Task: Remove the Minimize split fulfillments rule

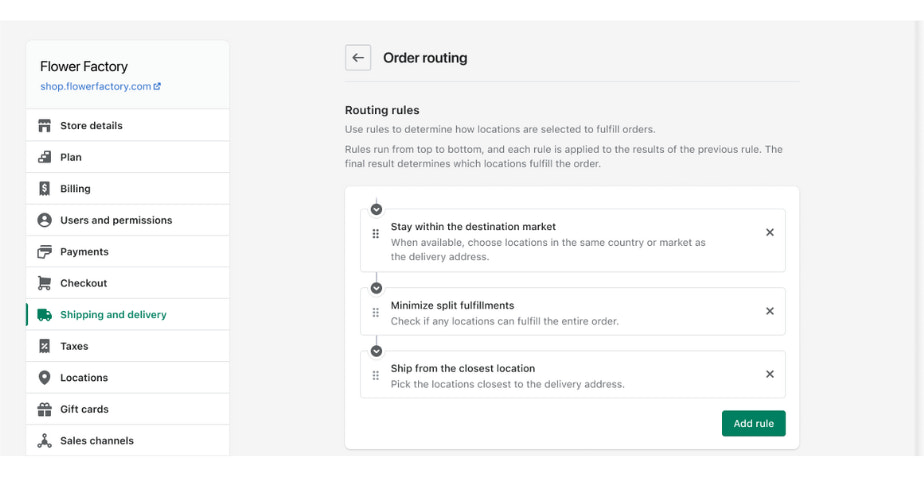Action: 770,311
